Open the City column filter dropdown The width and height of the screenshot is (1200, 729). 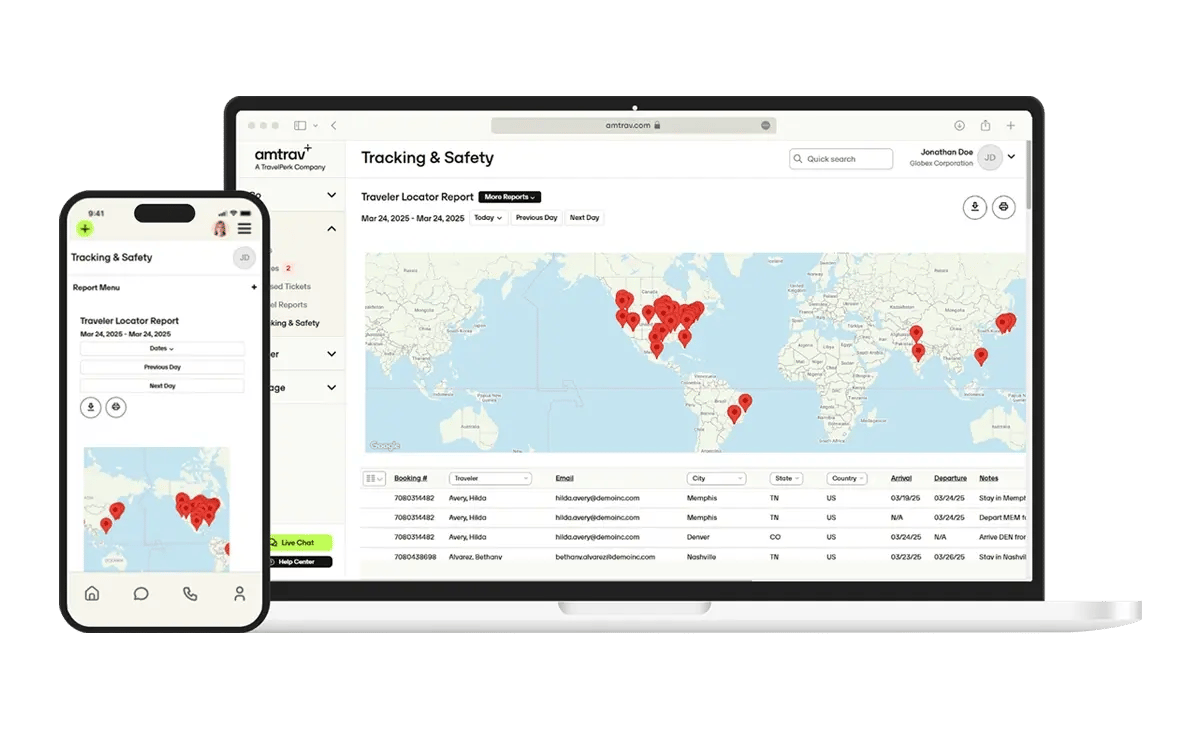point(716,478)
